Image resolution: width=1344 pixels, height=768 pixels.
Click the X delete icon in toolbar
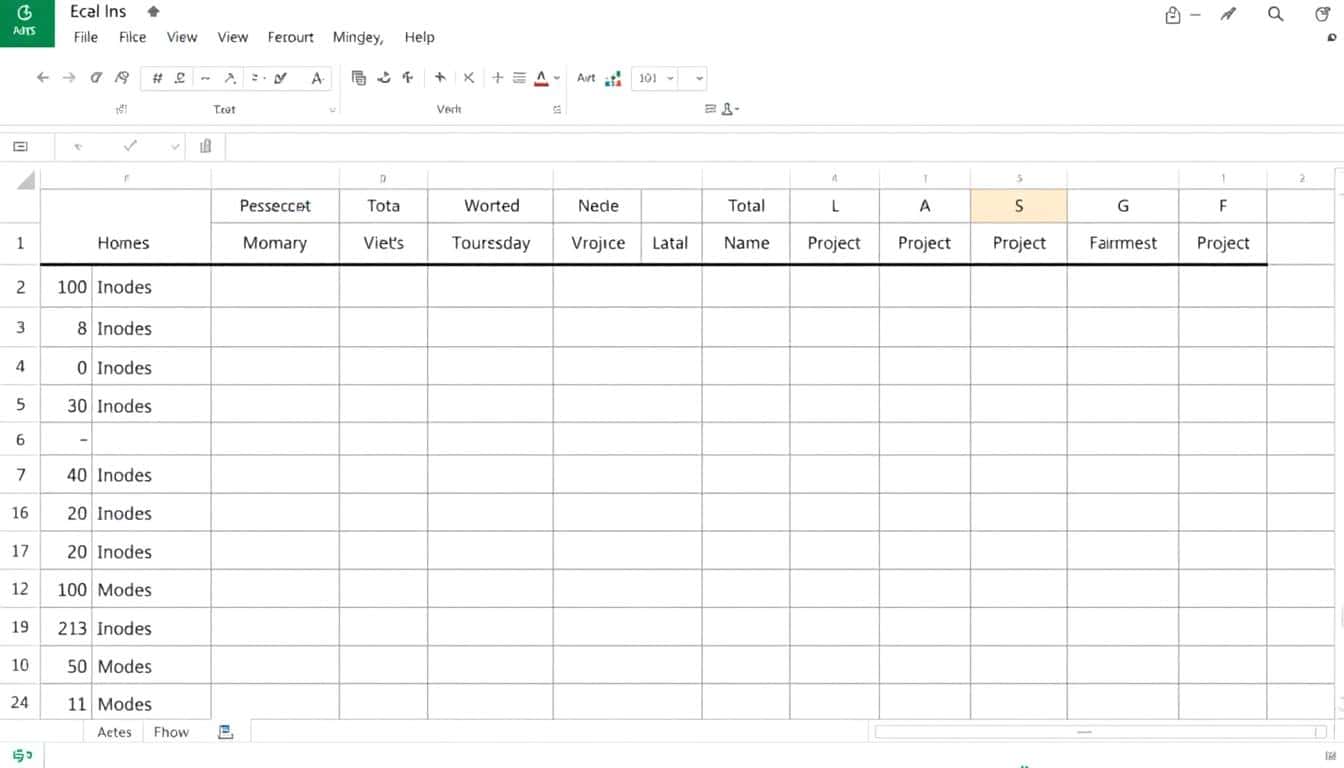click(468, 77)
